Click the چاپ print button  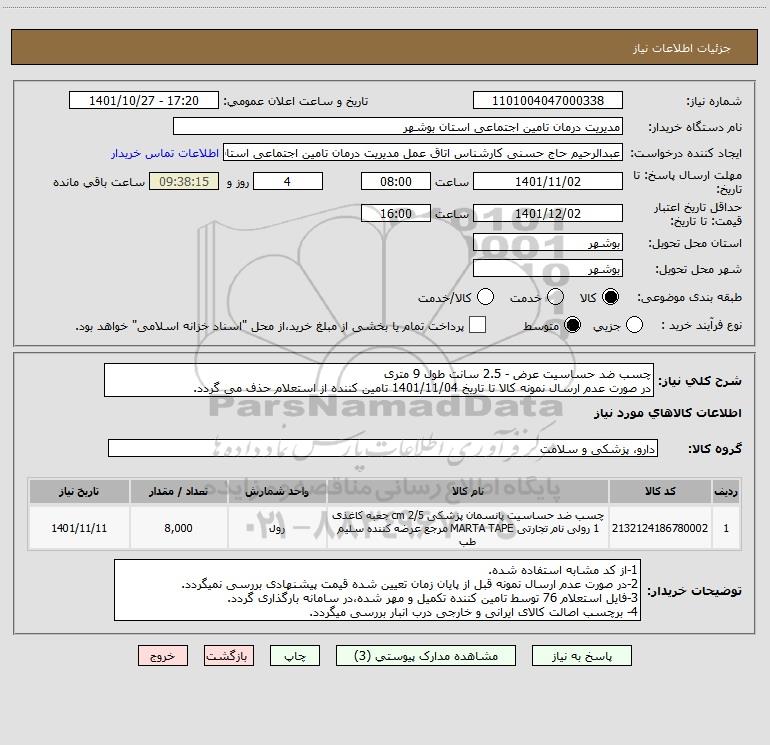pyautogui.click(x=295, y=656)
